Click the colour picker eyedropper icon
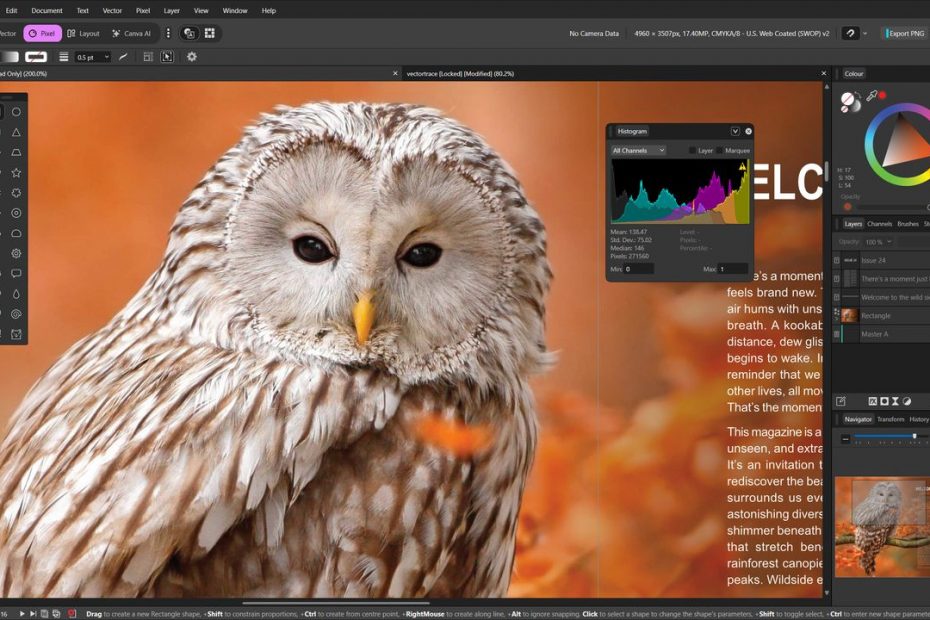930x620 pixels. pos(871,96)
